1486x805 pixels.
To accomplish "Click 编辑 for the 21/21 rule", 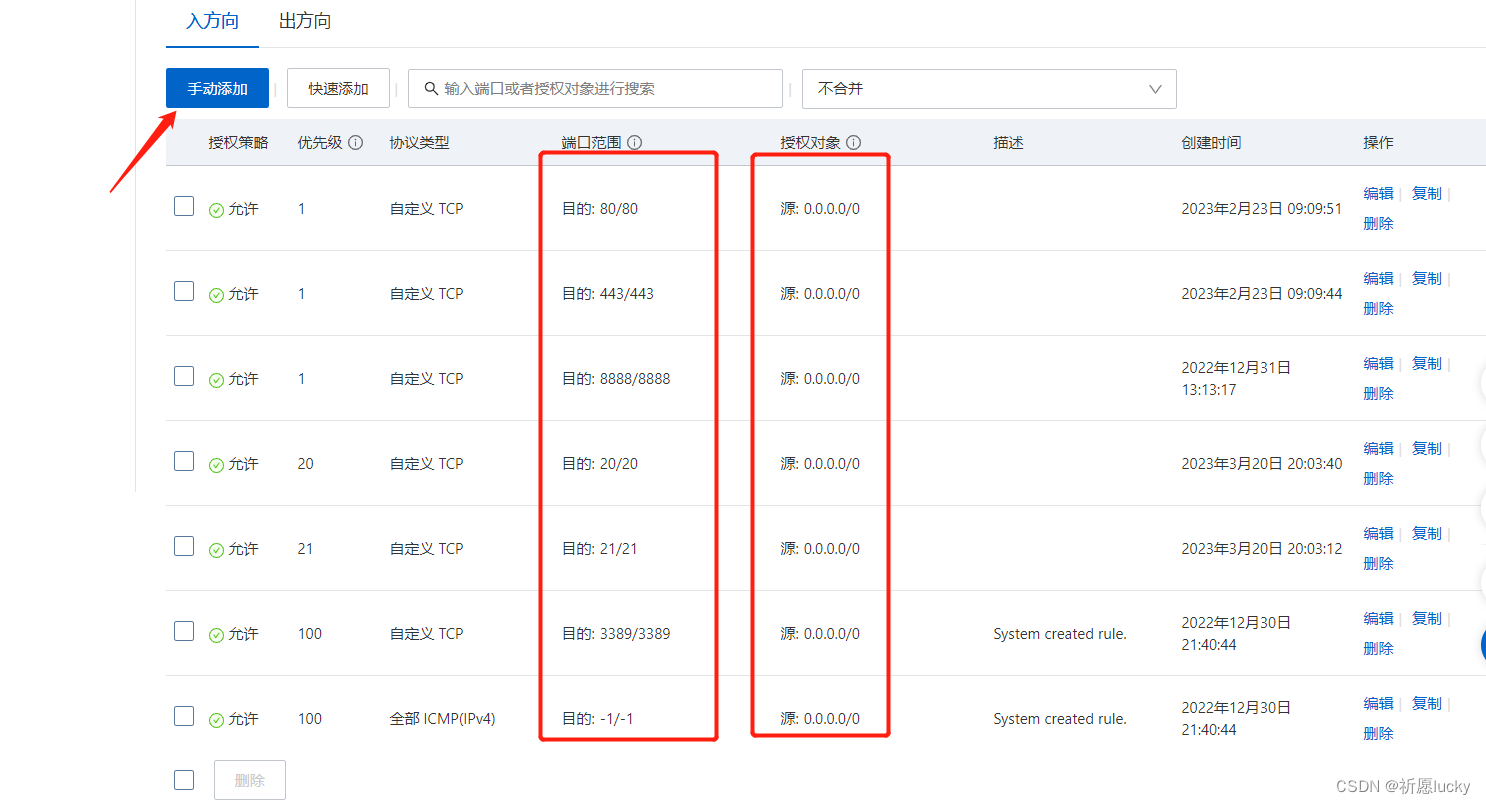I will pyautogui.click(x=1378, y=533).
